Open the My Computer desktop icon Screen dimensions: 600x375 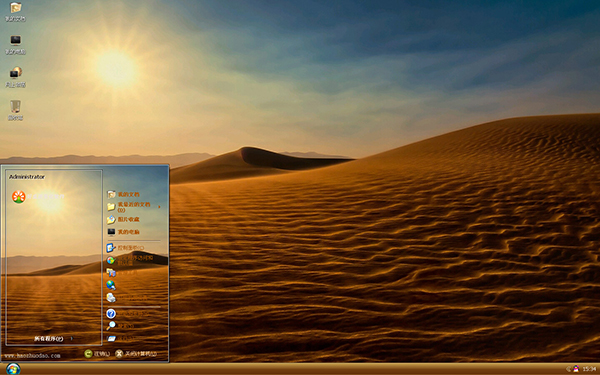[16, 44]
